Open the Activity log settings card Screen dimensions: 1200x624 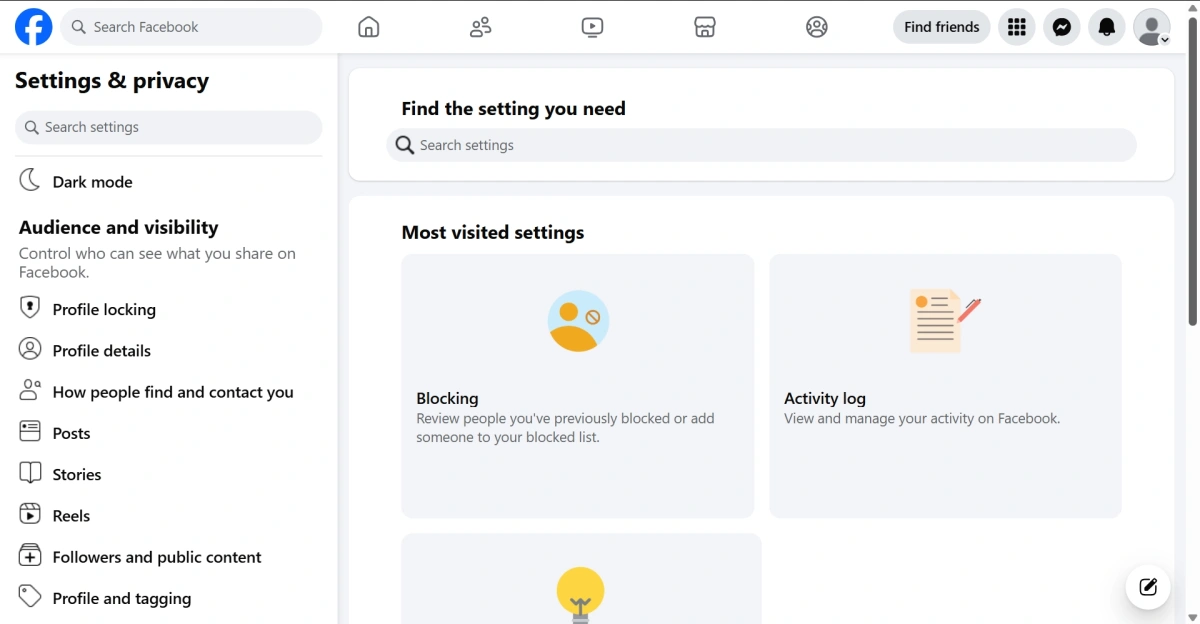click(x=945, y=386)
